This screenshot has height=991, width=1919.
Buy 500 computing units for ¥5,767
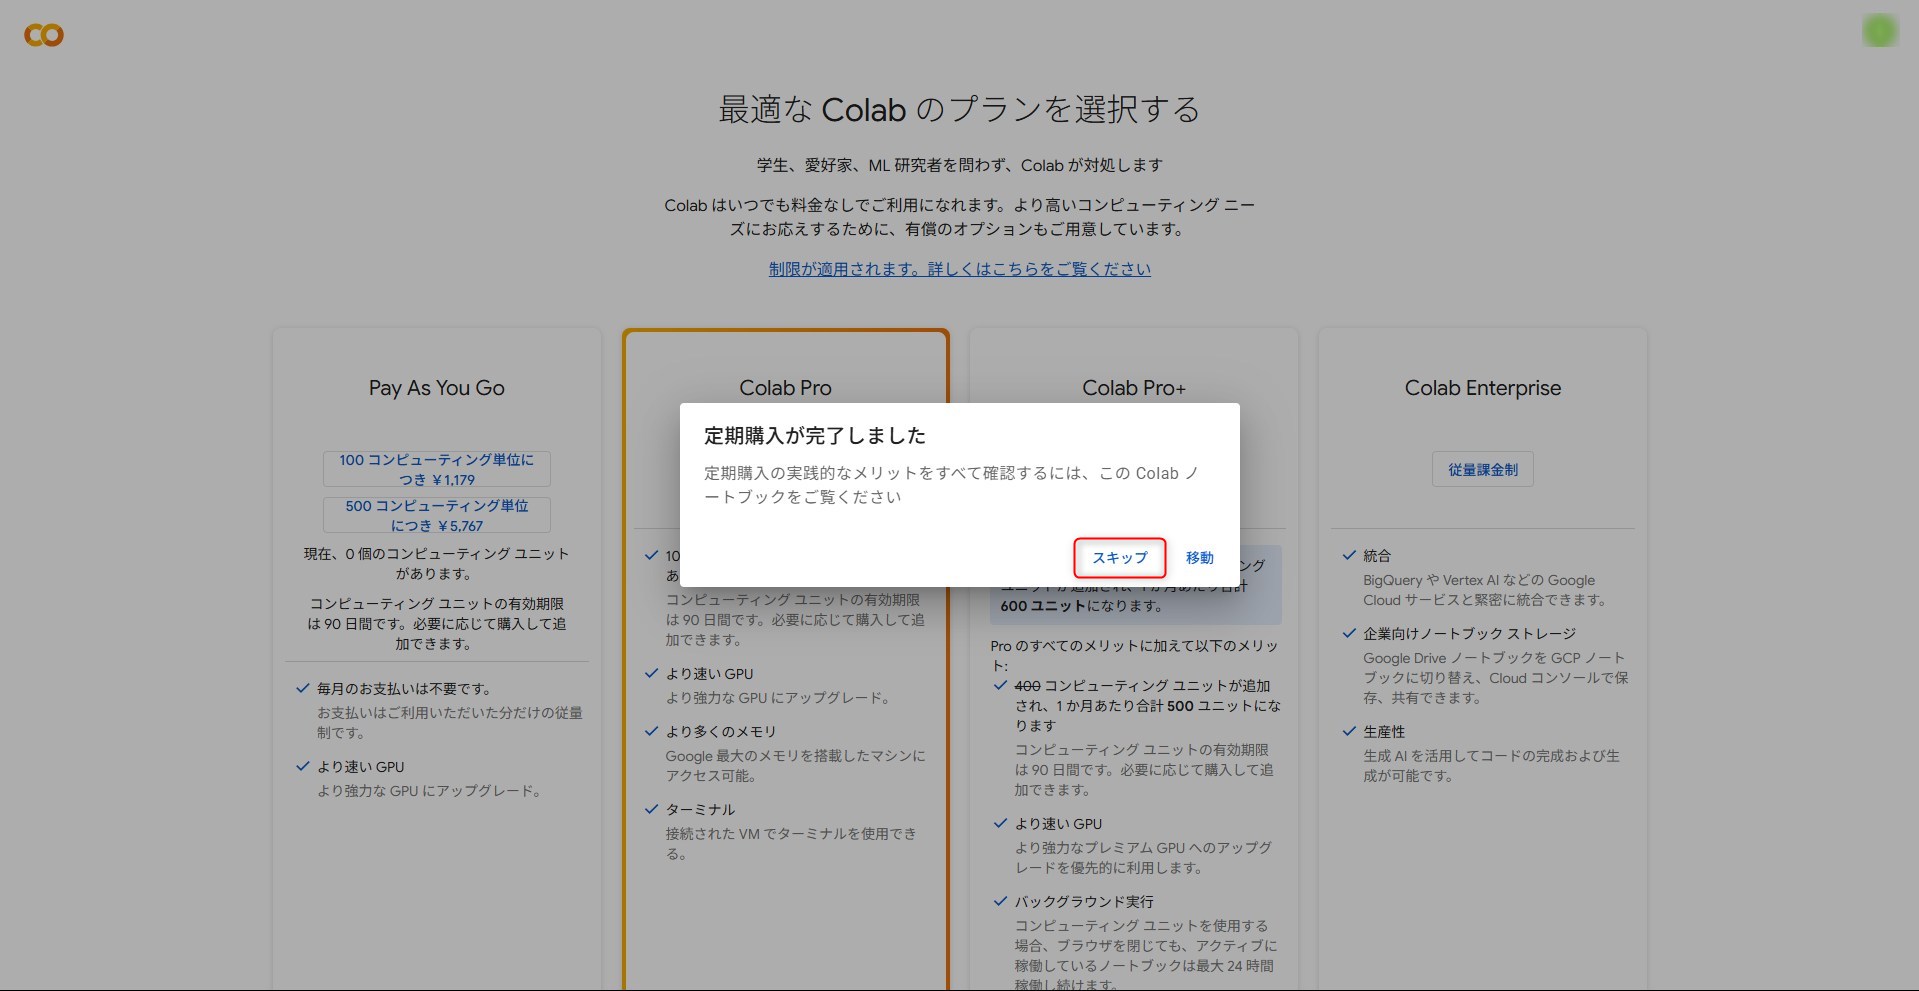(x=436, y=515)
